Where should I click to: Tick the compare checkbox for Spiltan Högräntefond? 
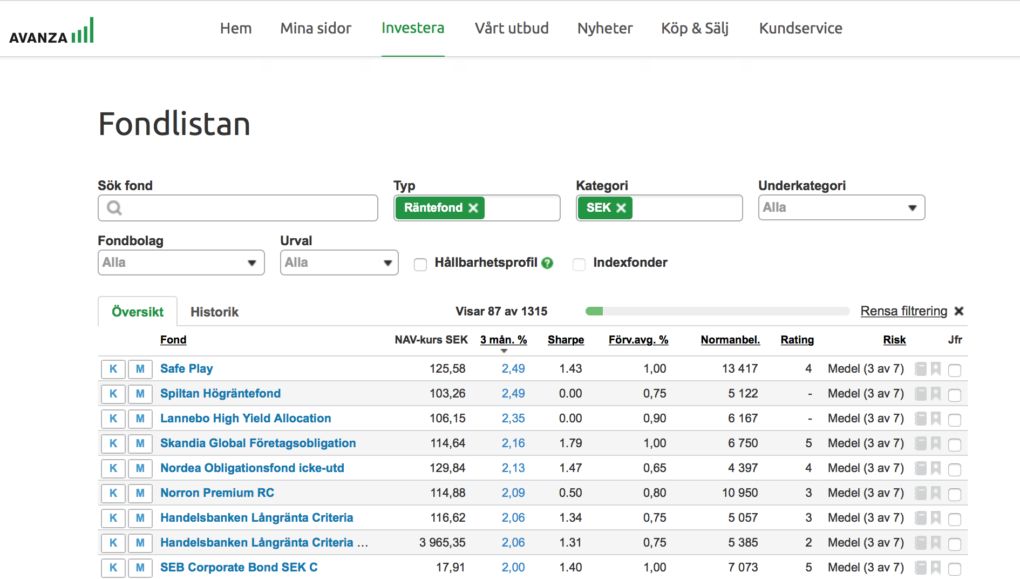pos(954,395)
